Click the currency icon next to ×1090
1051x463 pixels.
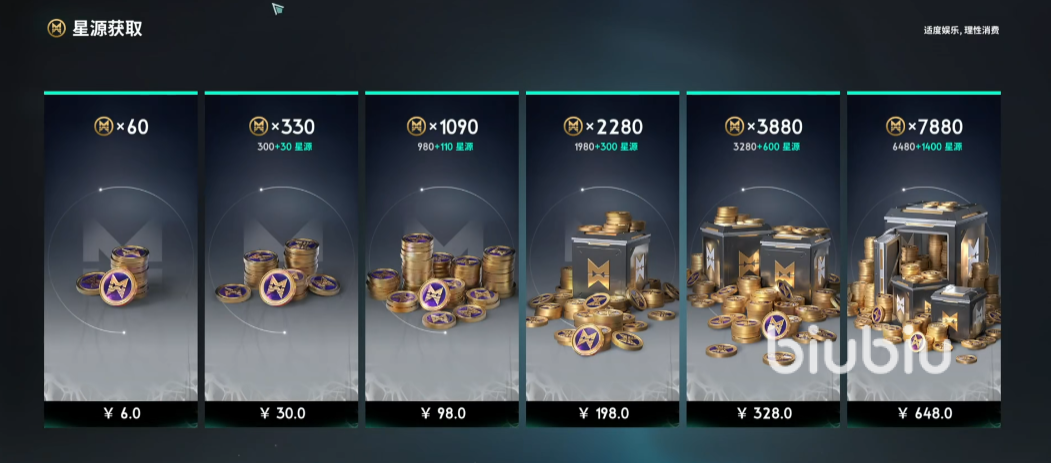pos(416,126)
